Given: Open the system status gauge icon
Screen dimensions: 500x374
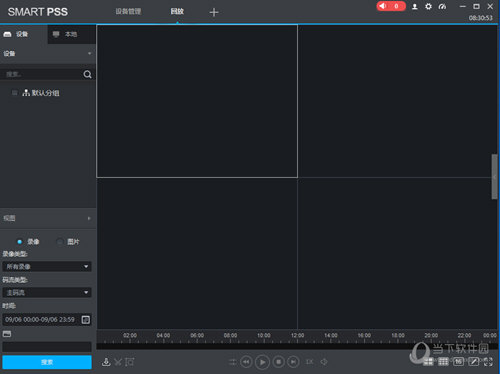Looking at the screenshot, I should 442,6.
